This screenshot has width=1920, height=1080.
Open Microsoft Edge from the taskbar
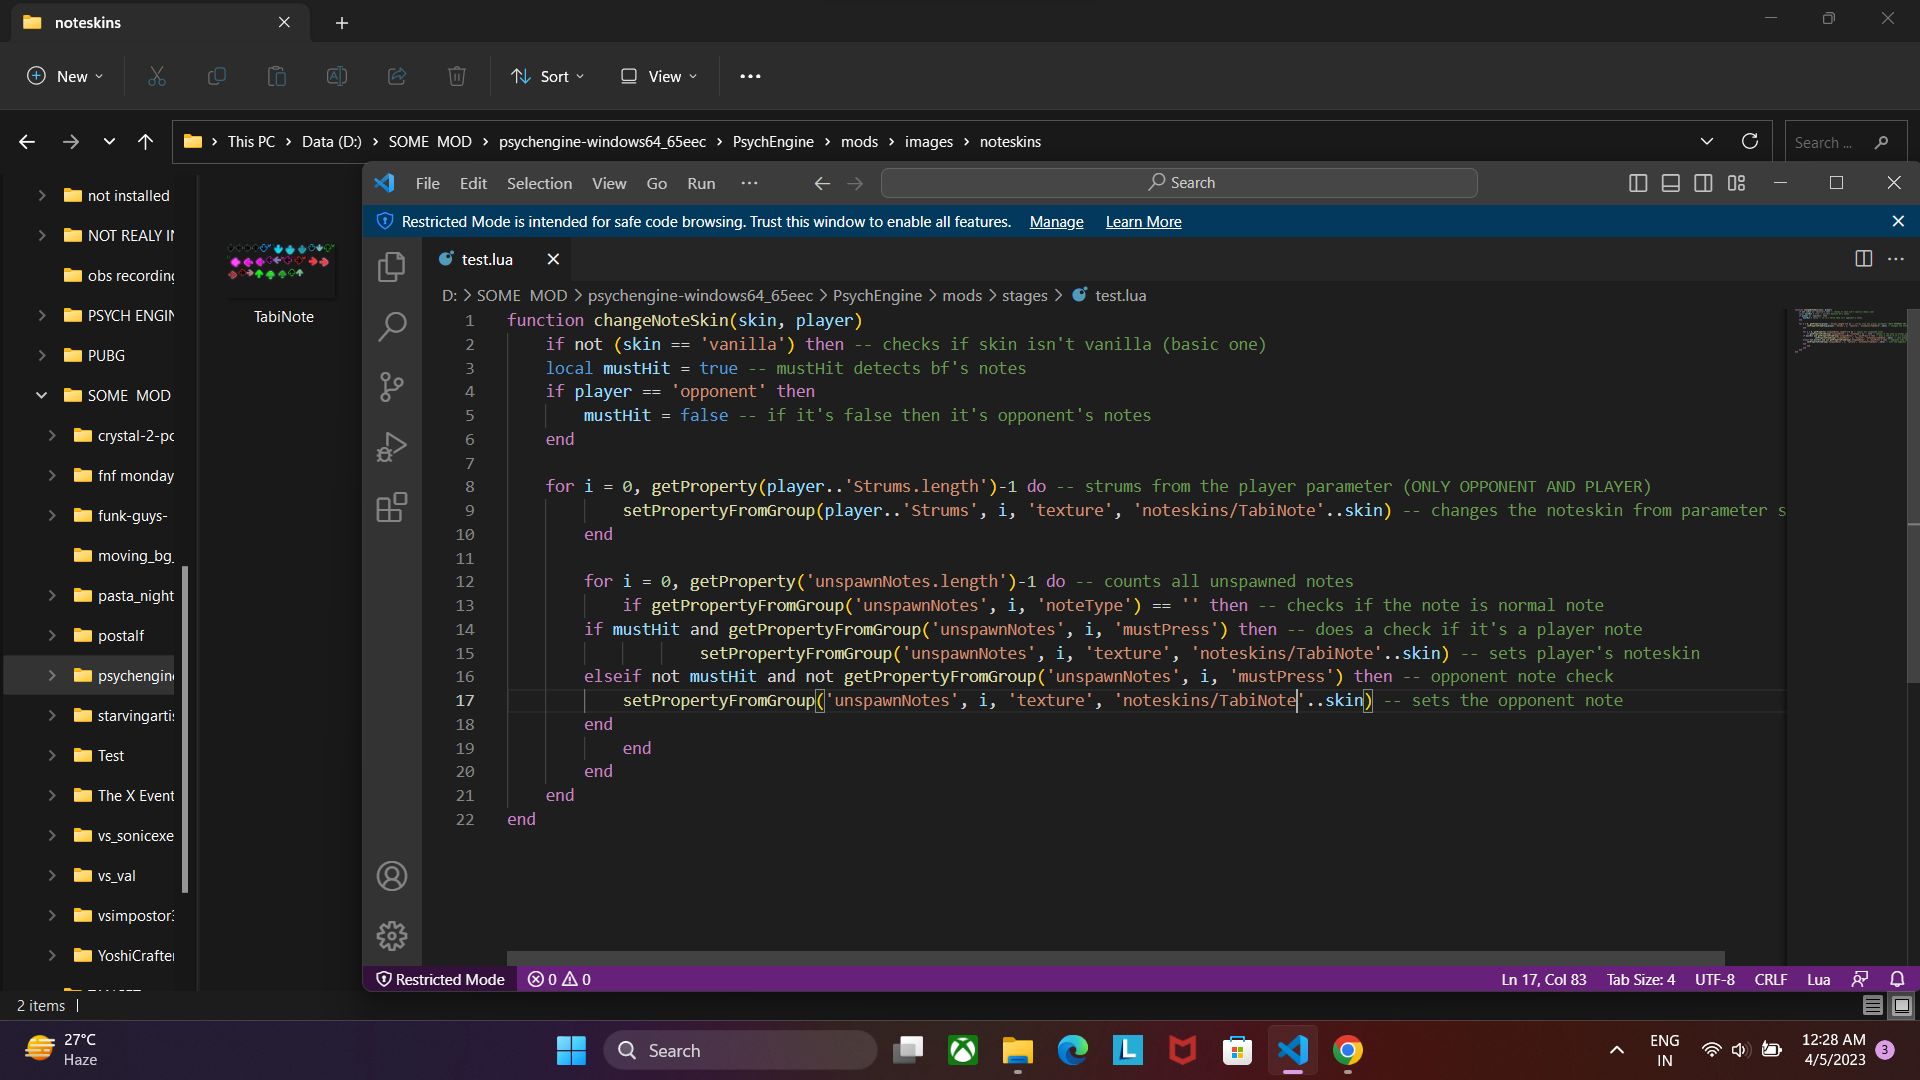1072,1050
